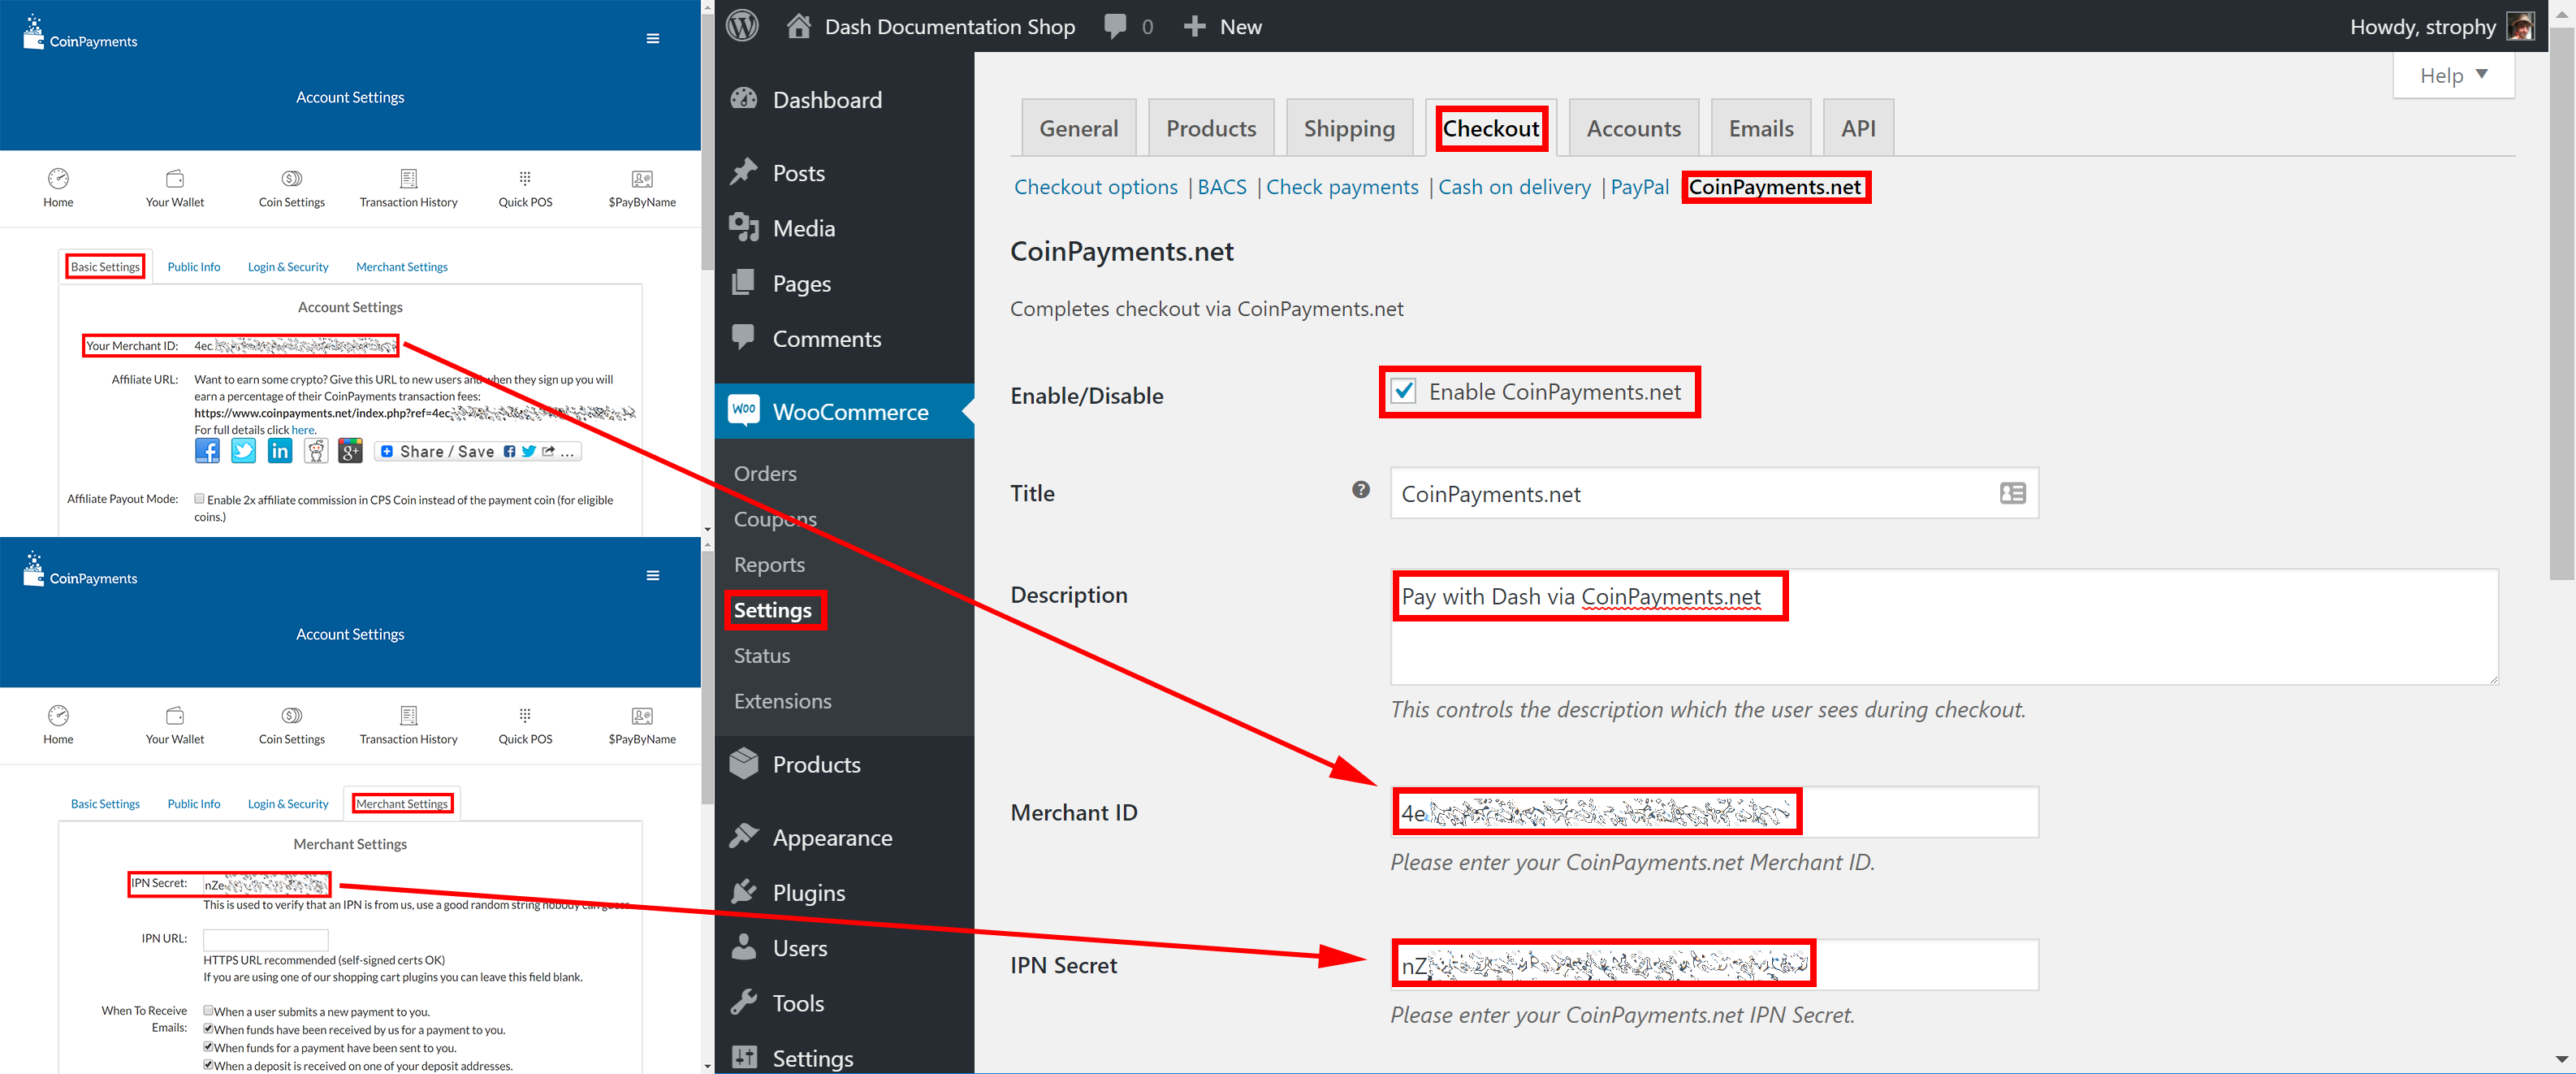2576x1074 pixels.
Task: Open the General settings tab
Action: [x=1078, y=128]
